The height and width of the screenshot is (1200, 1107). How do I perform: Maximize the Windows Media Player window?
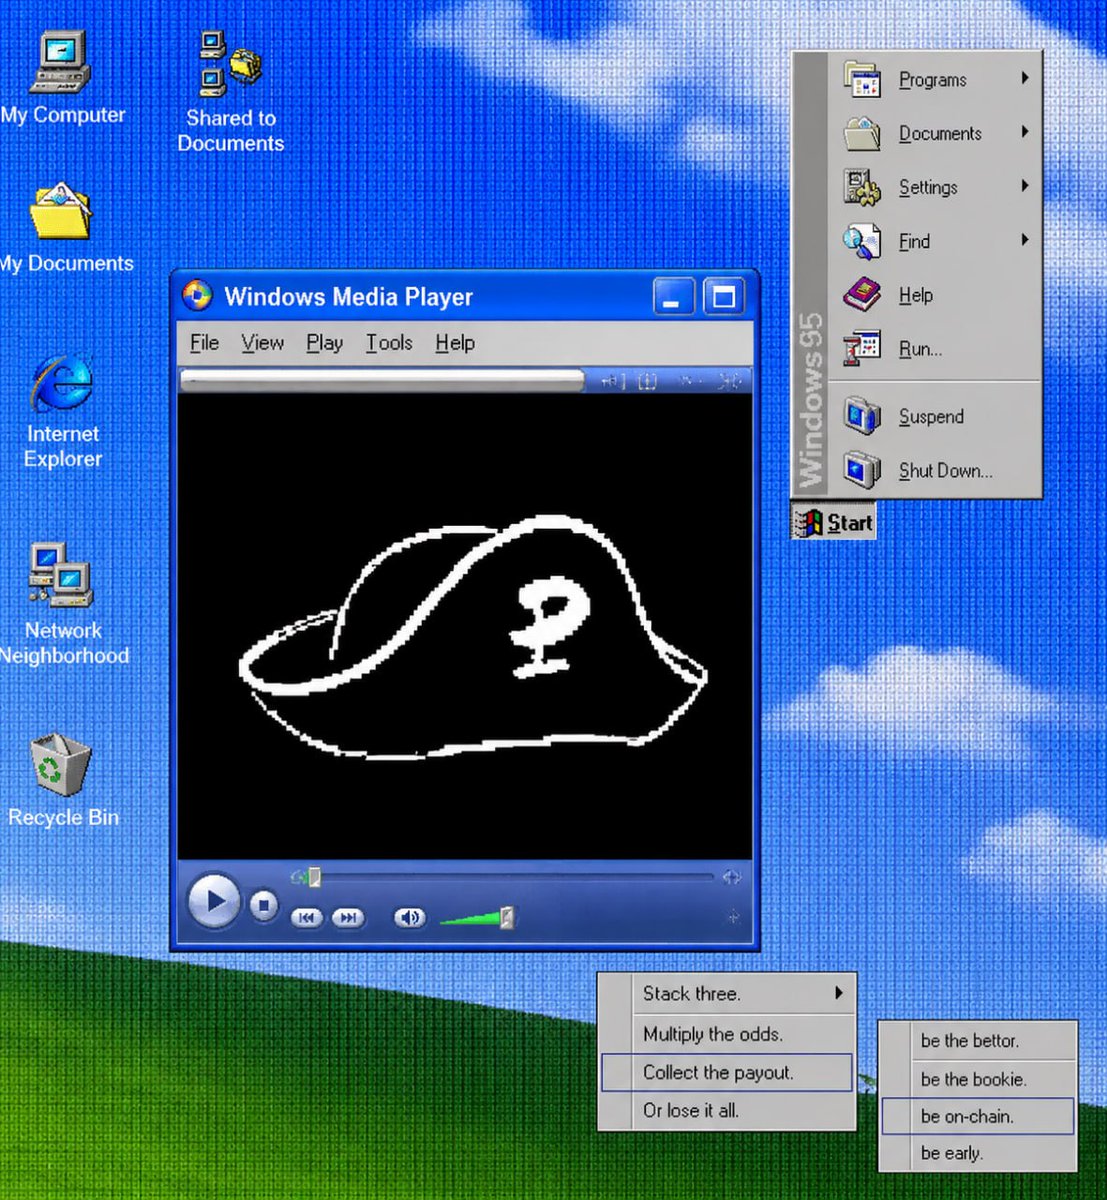723,297
